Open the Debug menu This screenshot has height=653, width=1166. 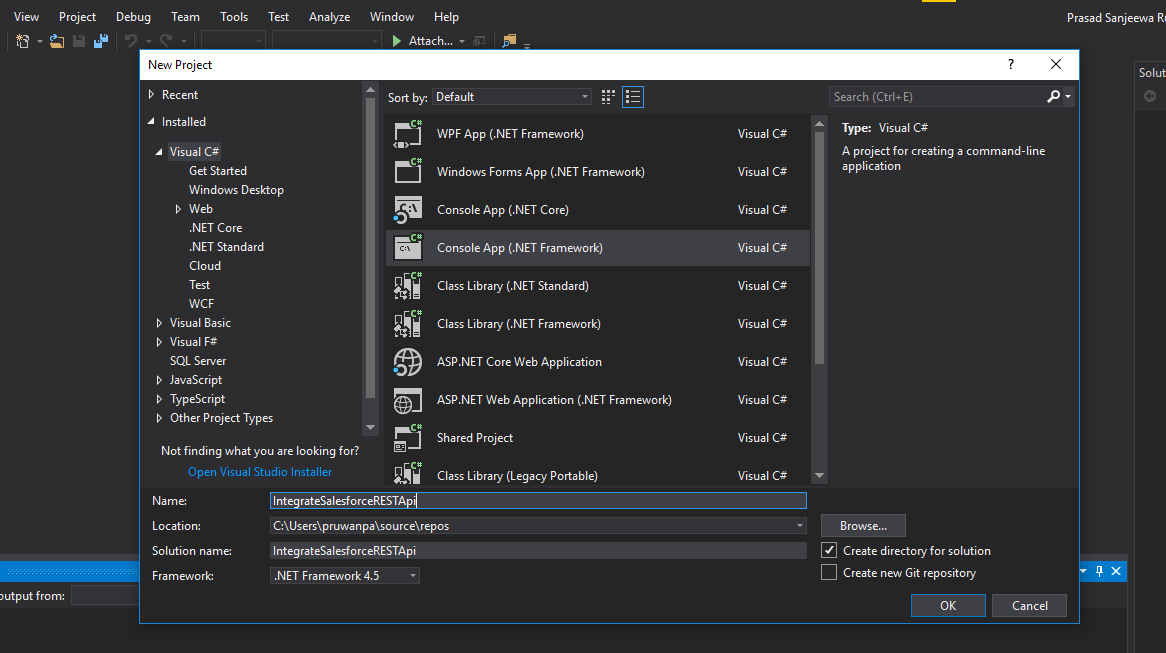(x=133, y=17)
